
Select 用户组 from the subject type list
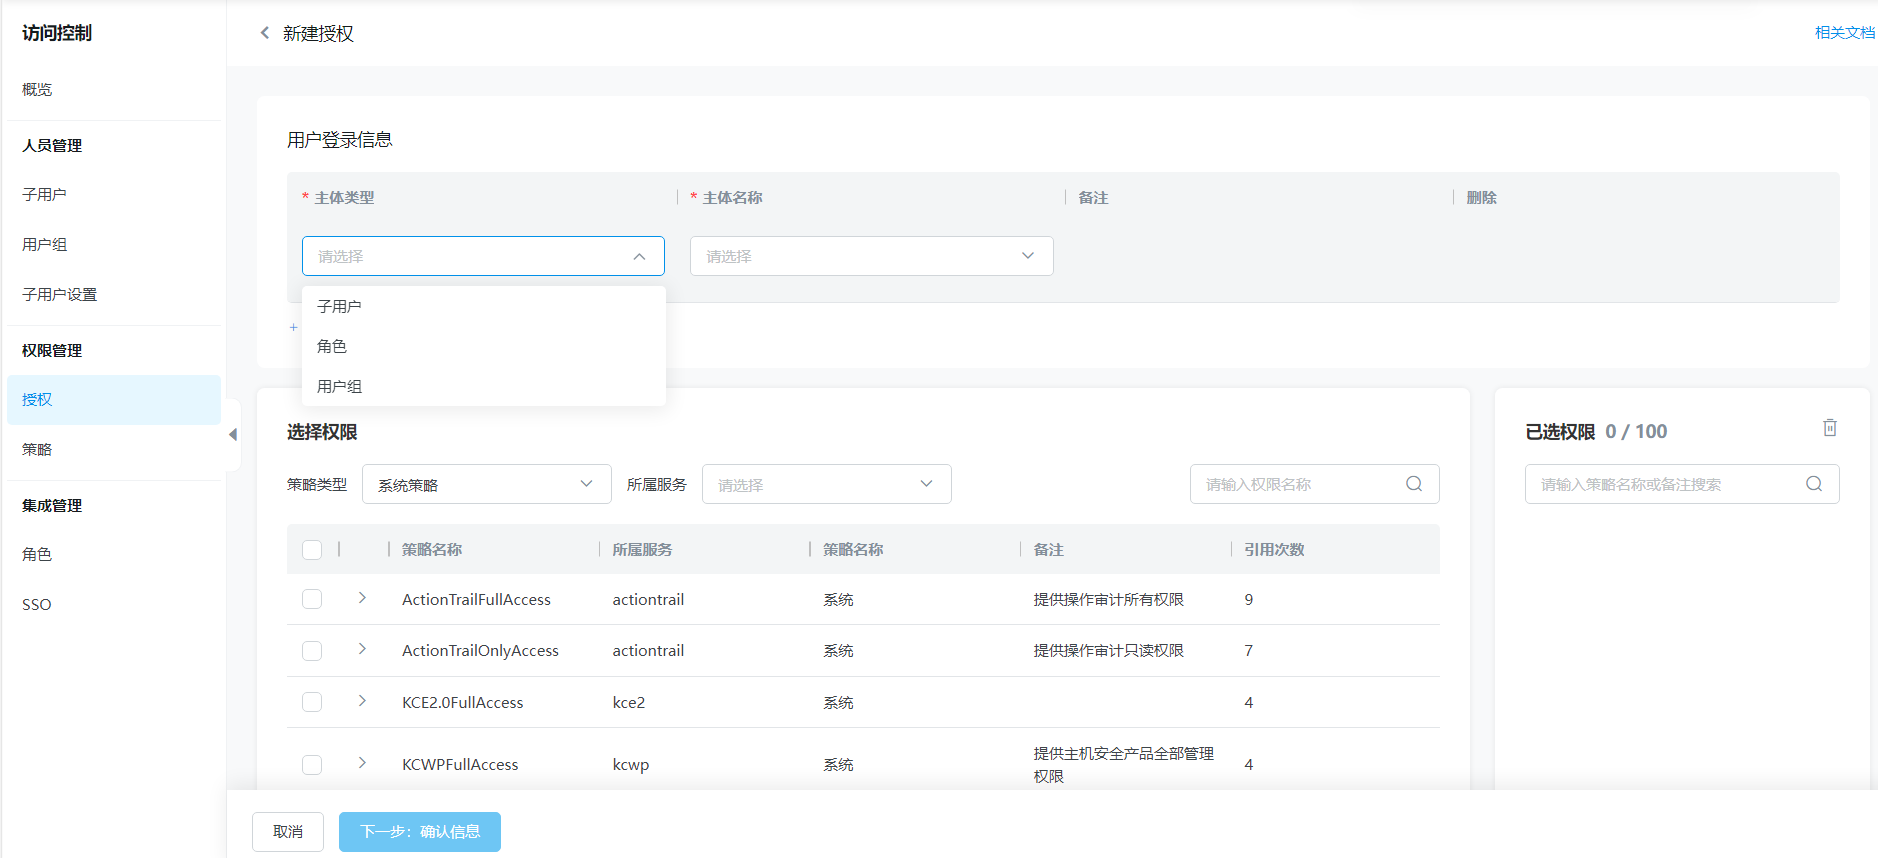(x=340, y=387)
